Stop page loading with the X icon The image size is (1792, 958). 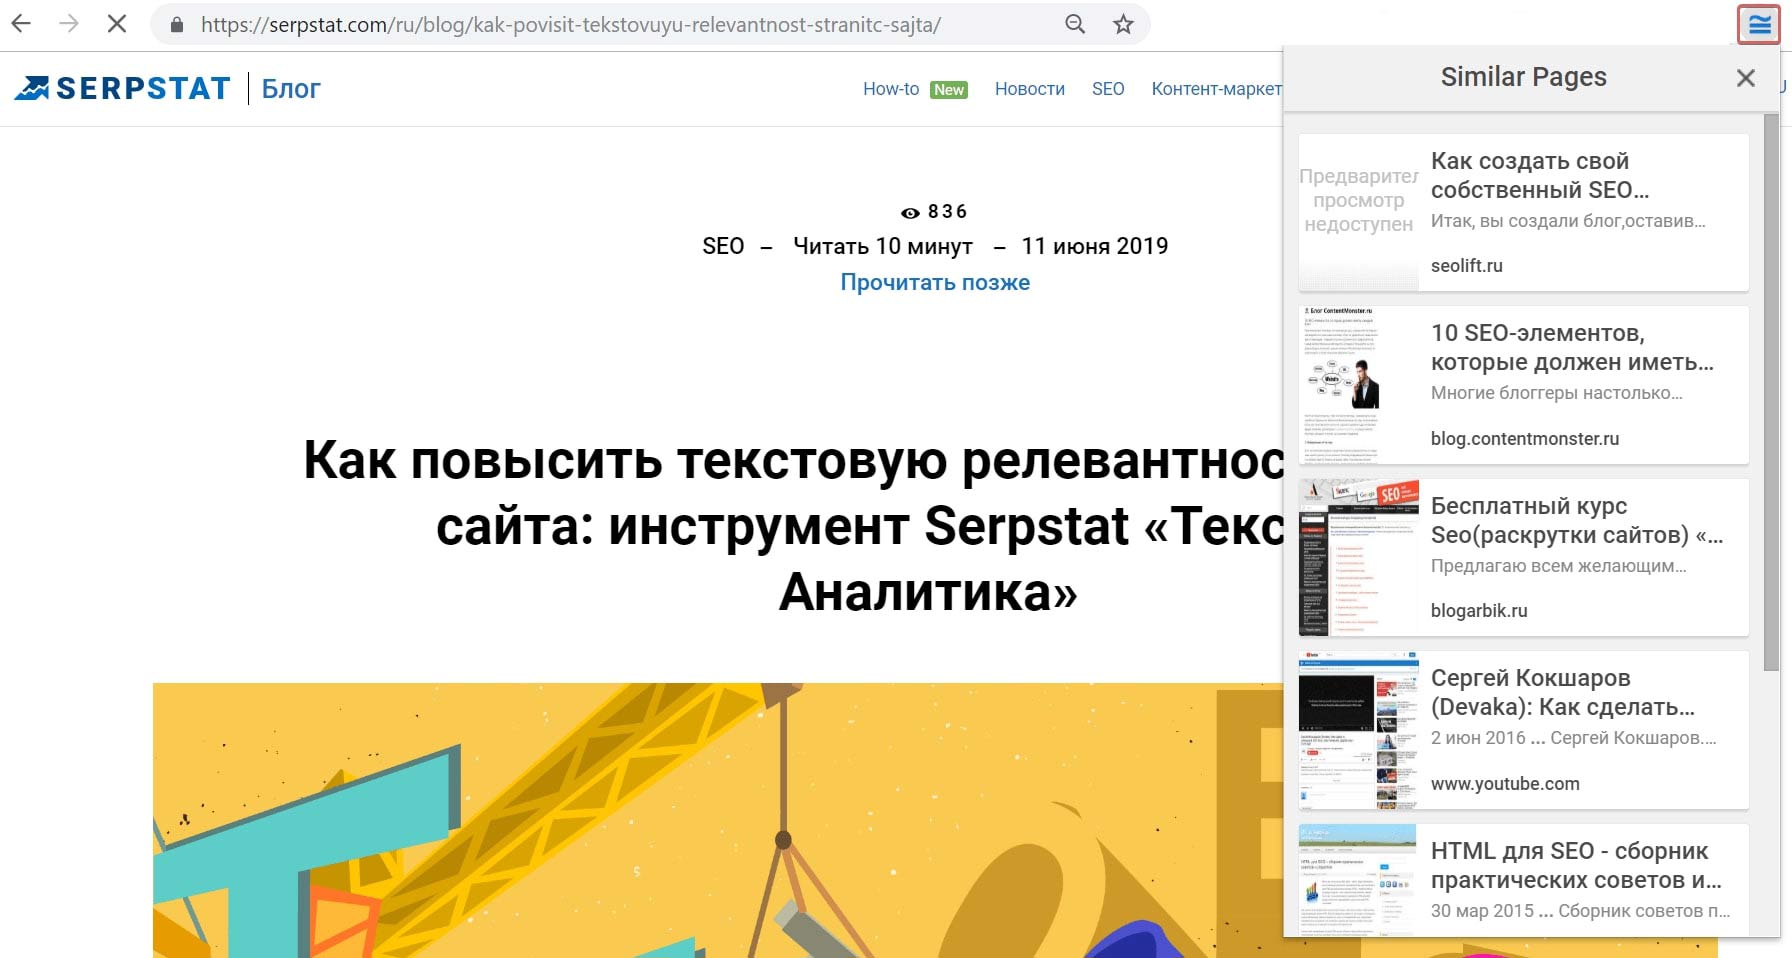point(116,24)
